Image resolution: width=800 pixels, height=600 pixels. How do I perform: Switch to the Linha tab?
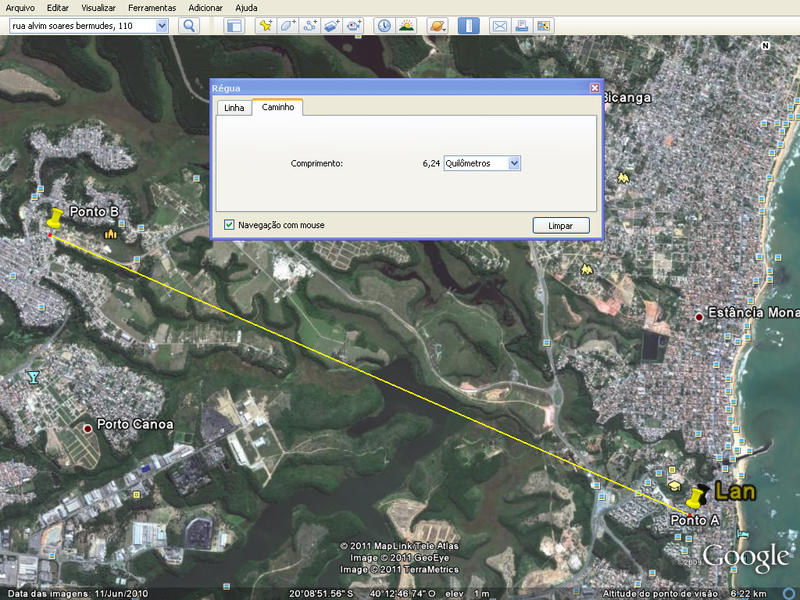coord(234,108)
